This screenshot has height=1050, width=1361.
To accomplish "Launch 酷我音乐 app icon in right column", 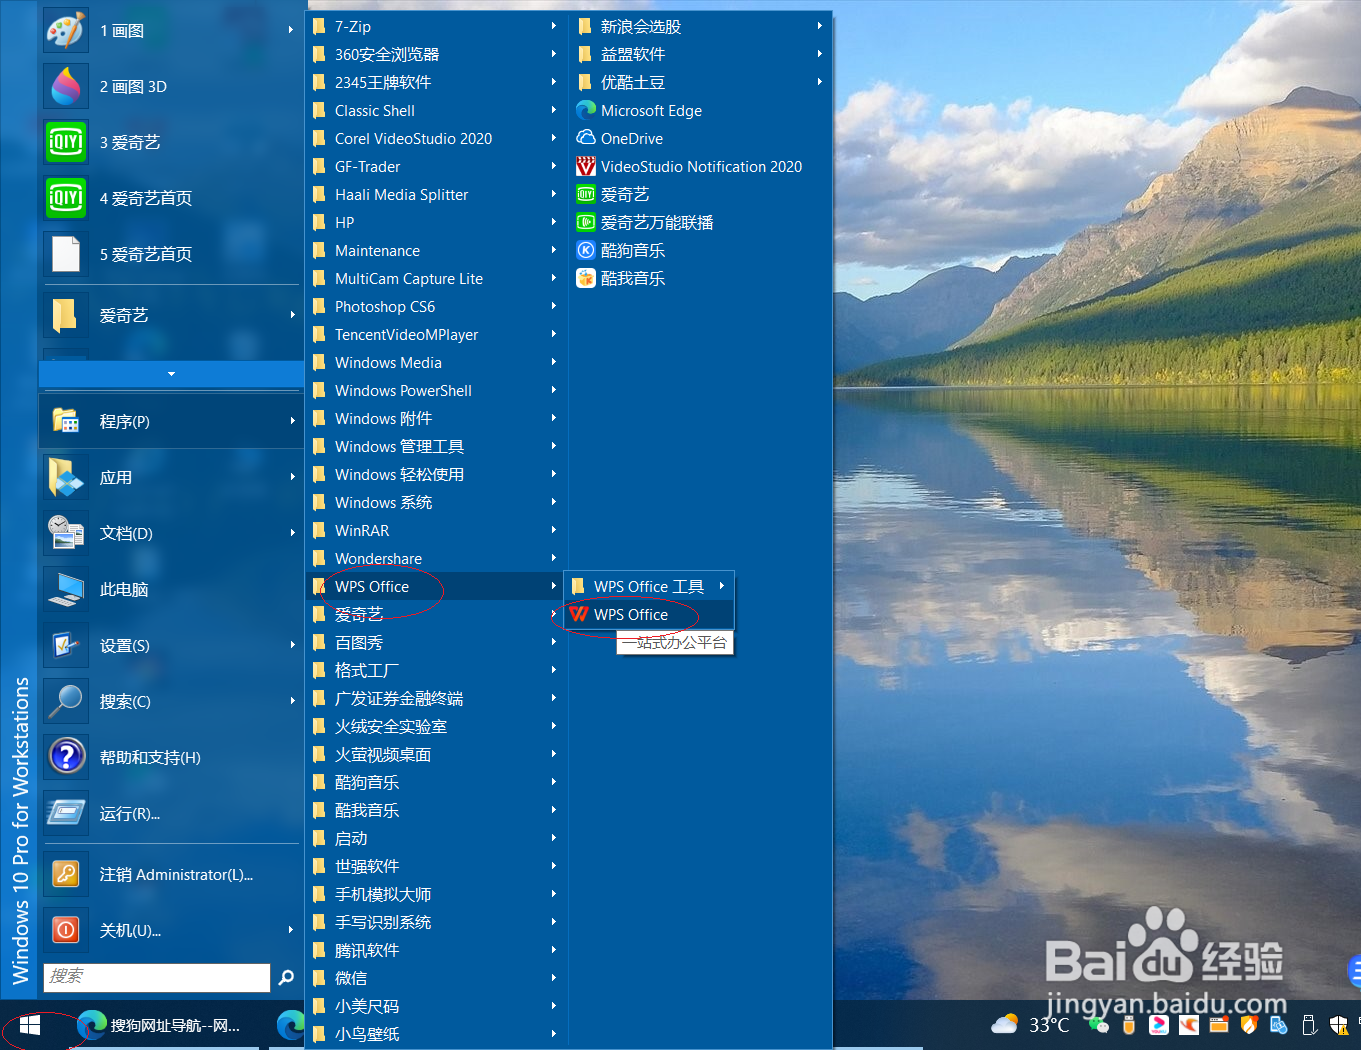I will [586, 278].
